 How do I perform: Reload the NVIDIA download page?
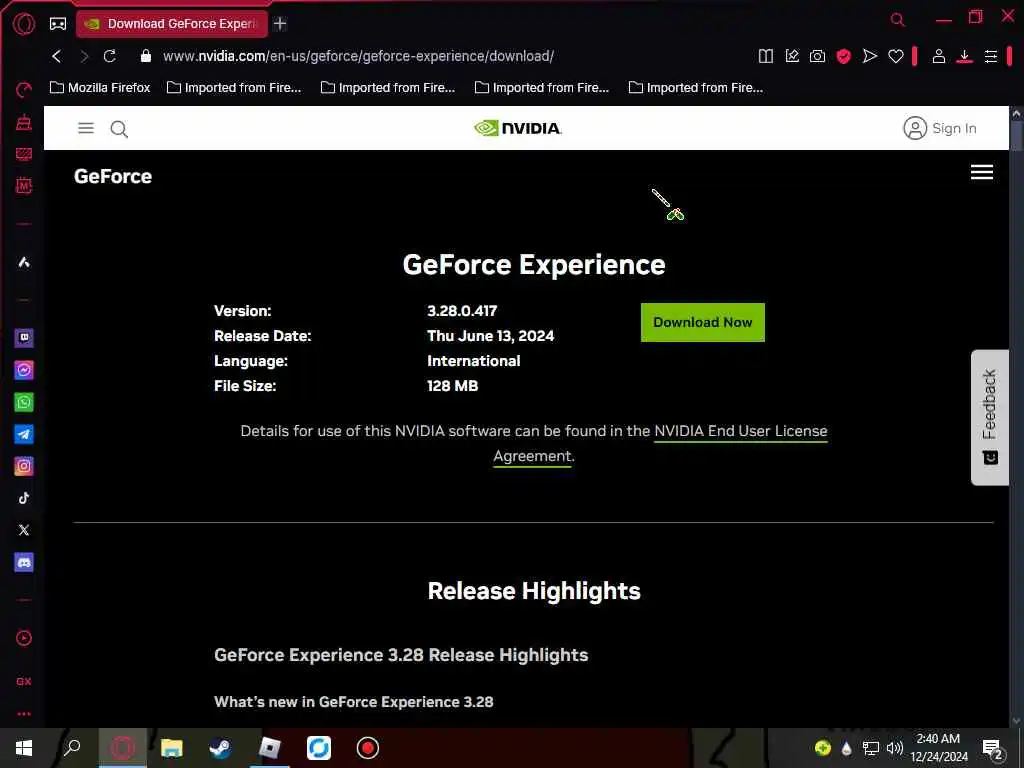coord(110,56)
